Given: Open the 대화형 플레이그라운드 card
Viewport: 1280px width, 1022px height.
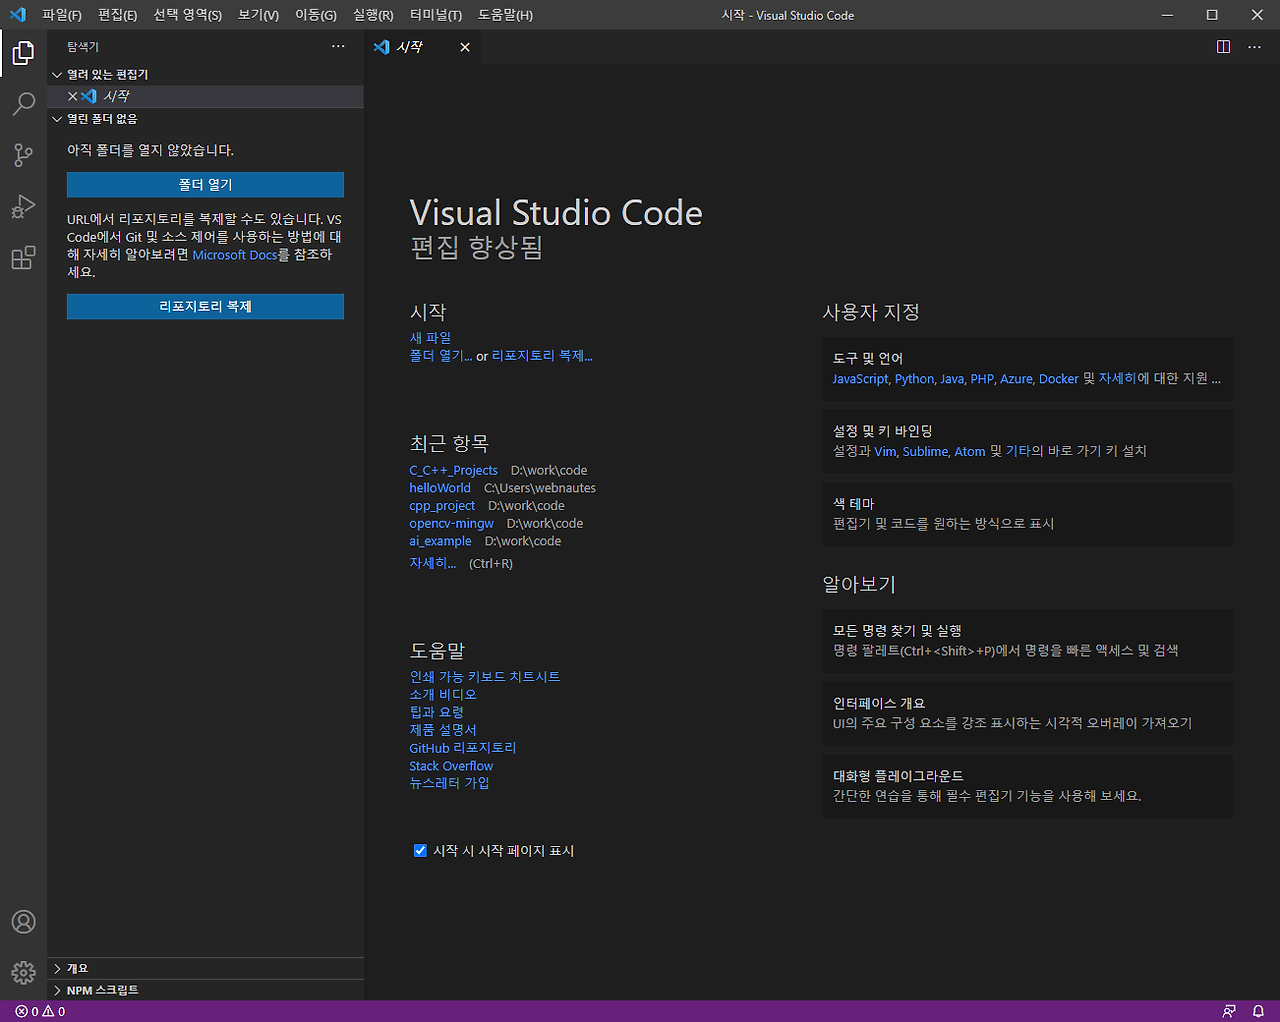Looking at the screenshot, I should (x=1027, y=786).
